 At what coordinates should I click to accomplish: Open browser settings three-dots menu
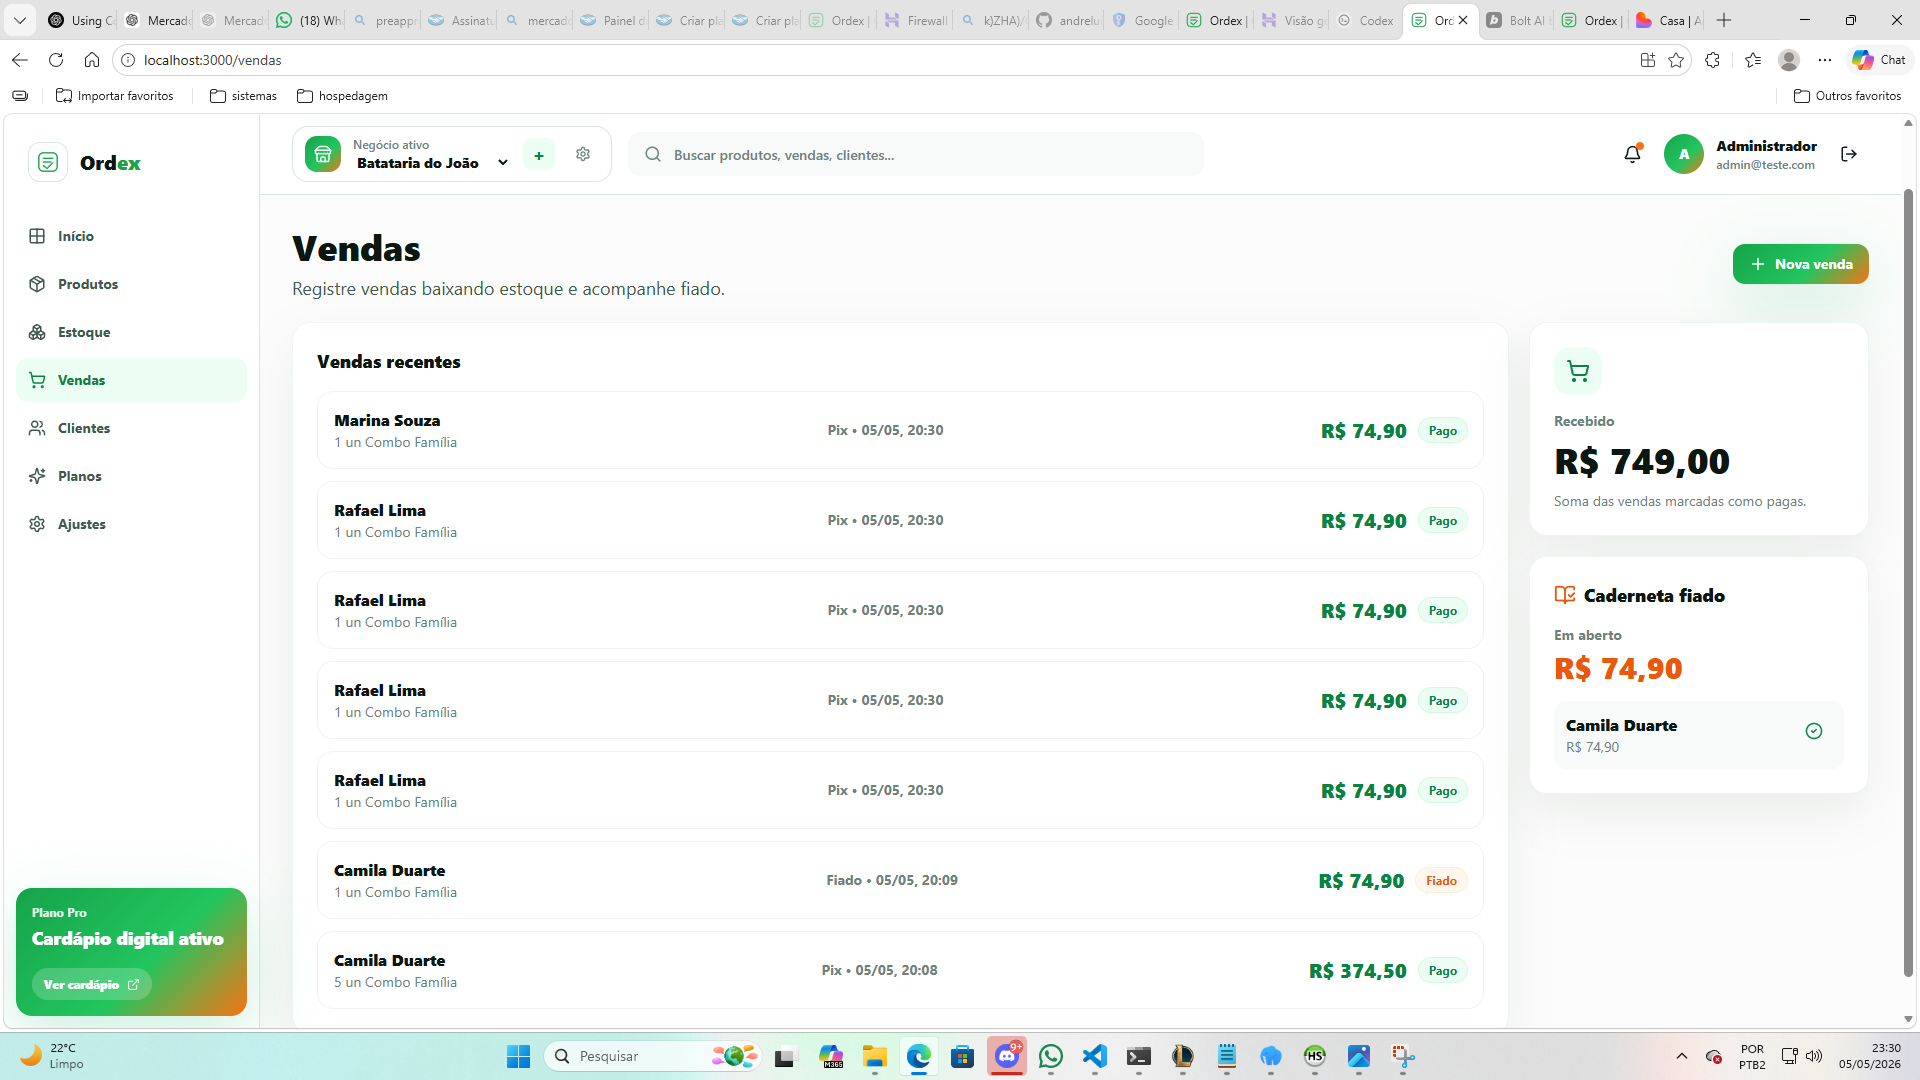pyautogui.click(x=1825, y=60)
